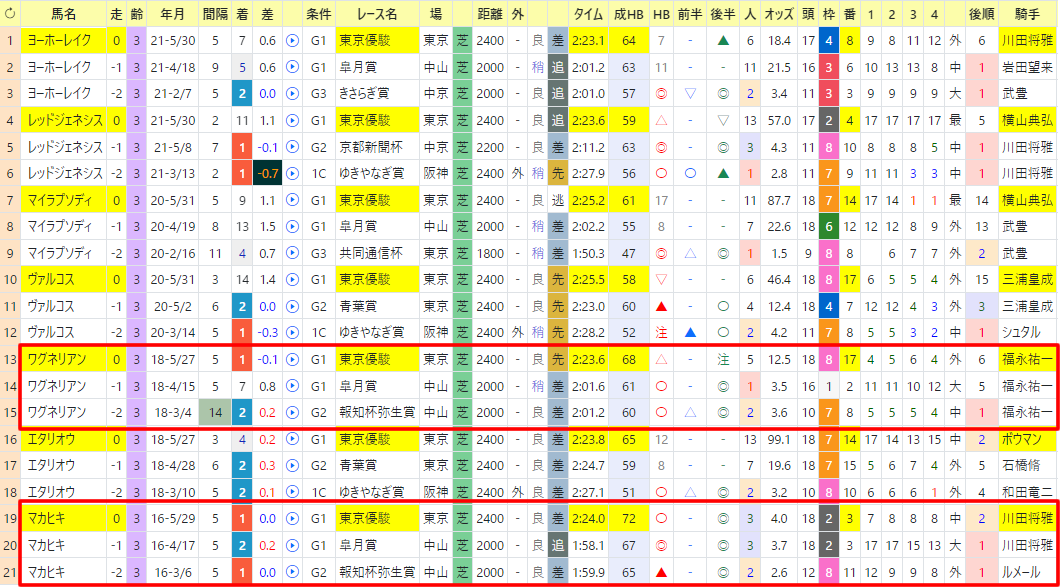Click the refresh icon in the header corner
Screen dimensions: 1060x587
[10, 14]
